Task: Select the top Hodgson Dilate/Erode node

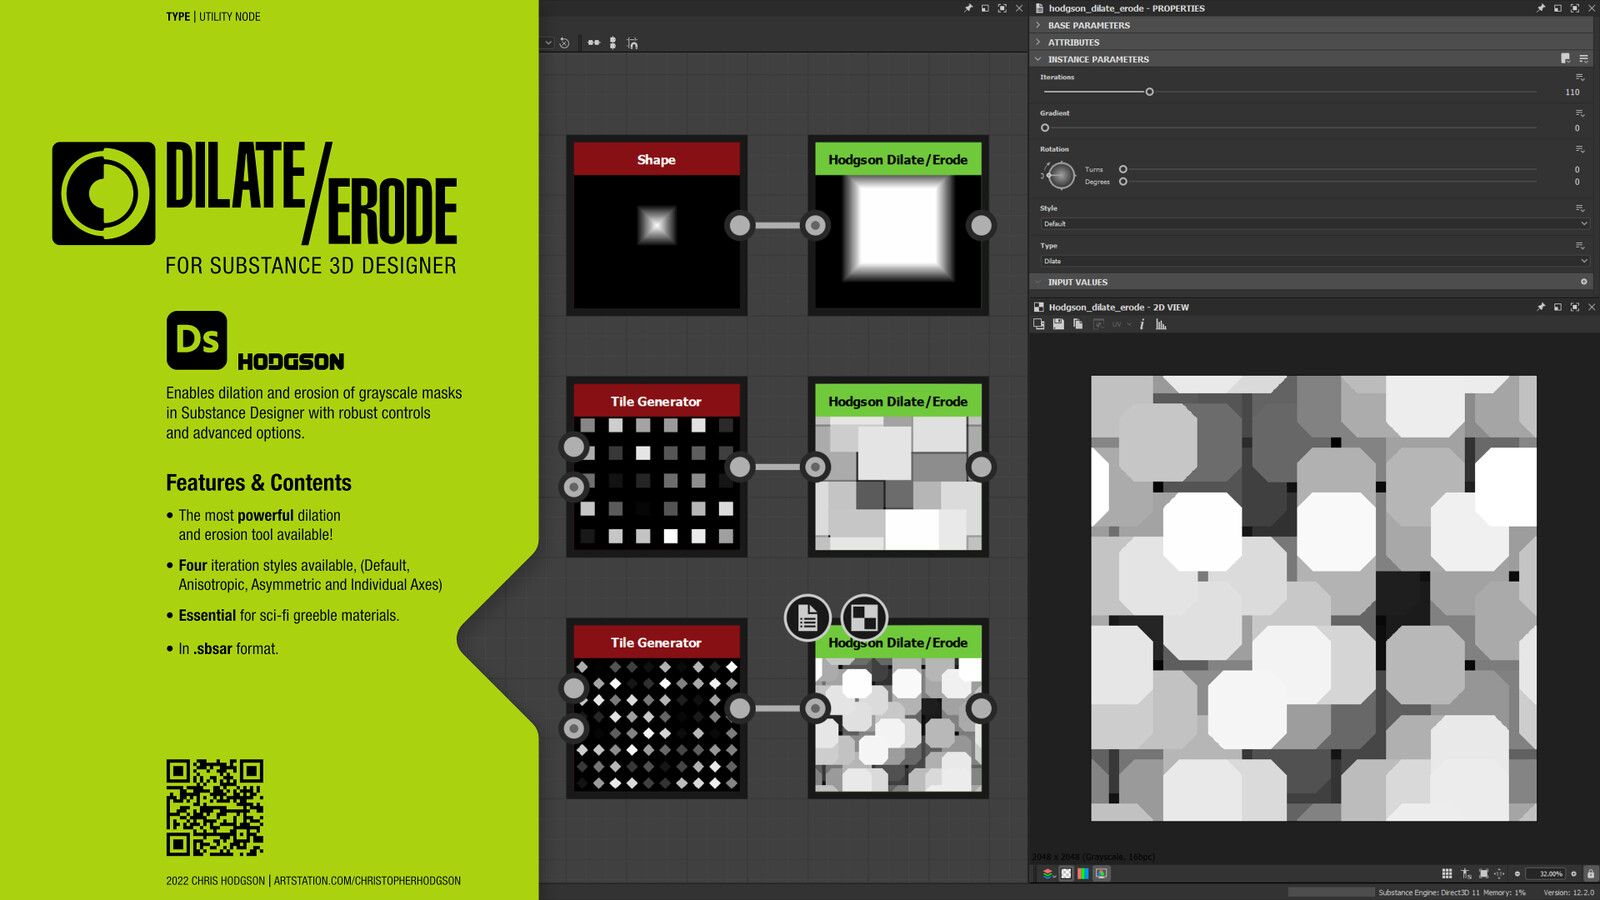Action: (898, 225)
